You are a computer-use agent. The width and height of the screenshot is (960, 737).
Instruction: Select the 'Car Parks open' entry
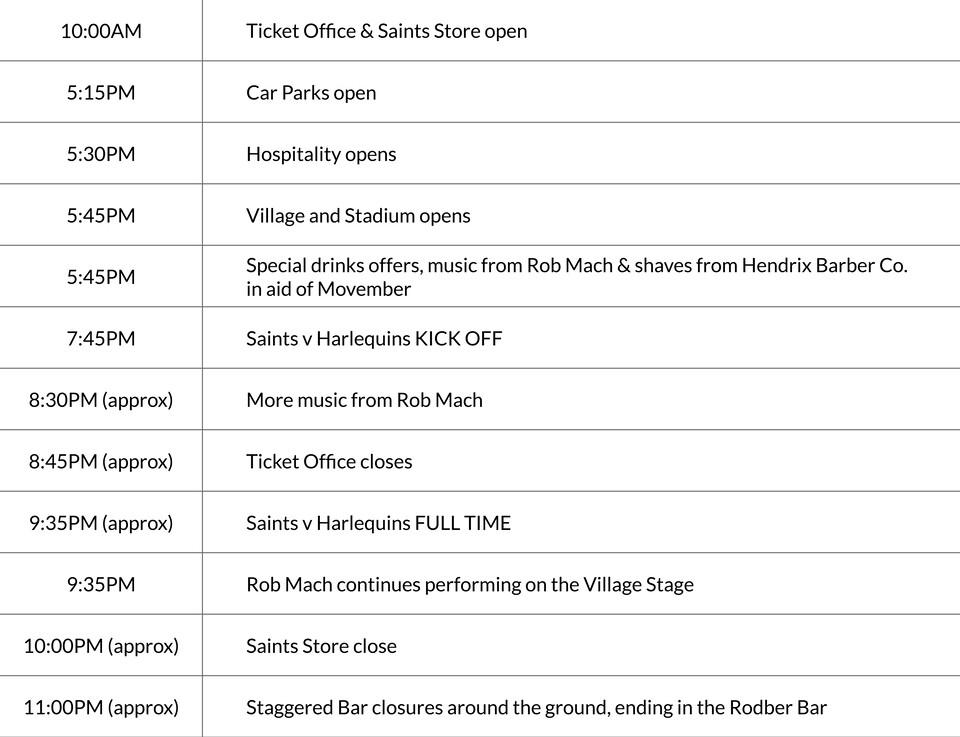[x=311, y=93]
